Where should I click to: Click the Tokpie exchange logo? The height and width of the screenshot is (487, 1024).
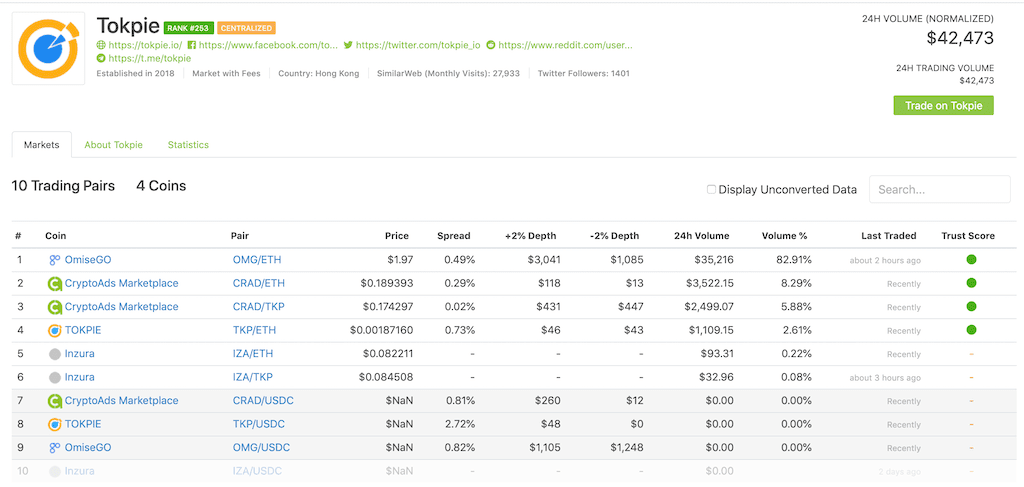[48, 48]
